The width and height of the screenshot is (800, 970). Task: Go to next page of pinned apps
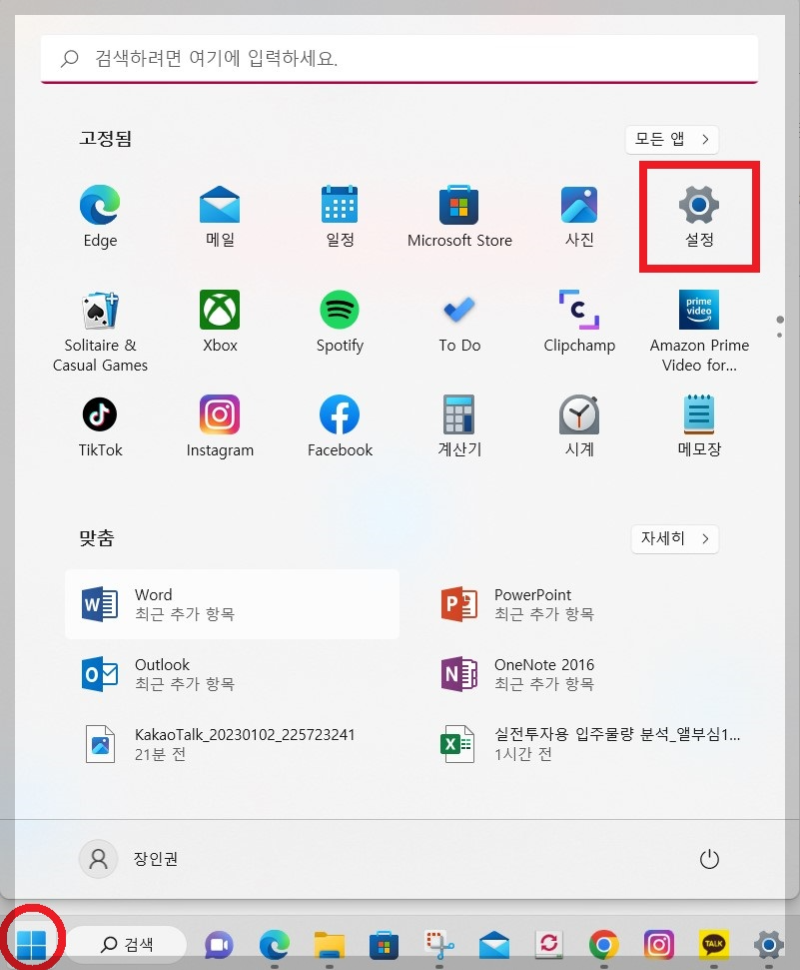click(x=780, y=335)
